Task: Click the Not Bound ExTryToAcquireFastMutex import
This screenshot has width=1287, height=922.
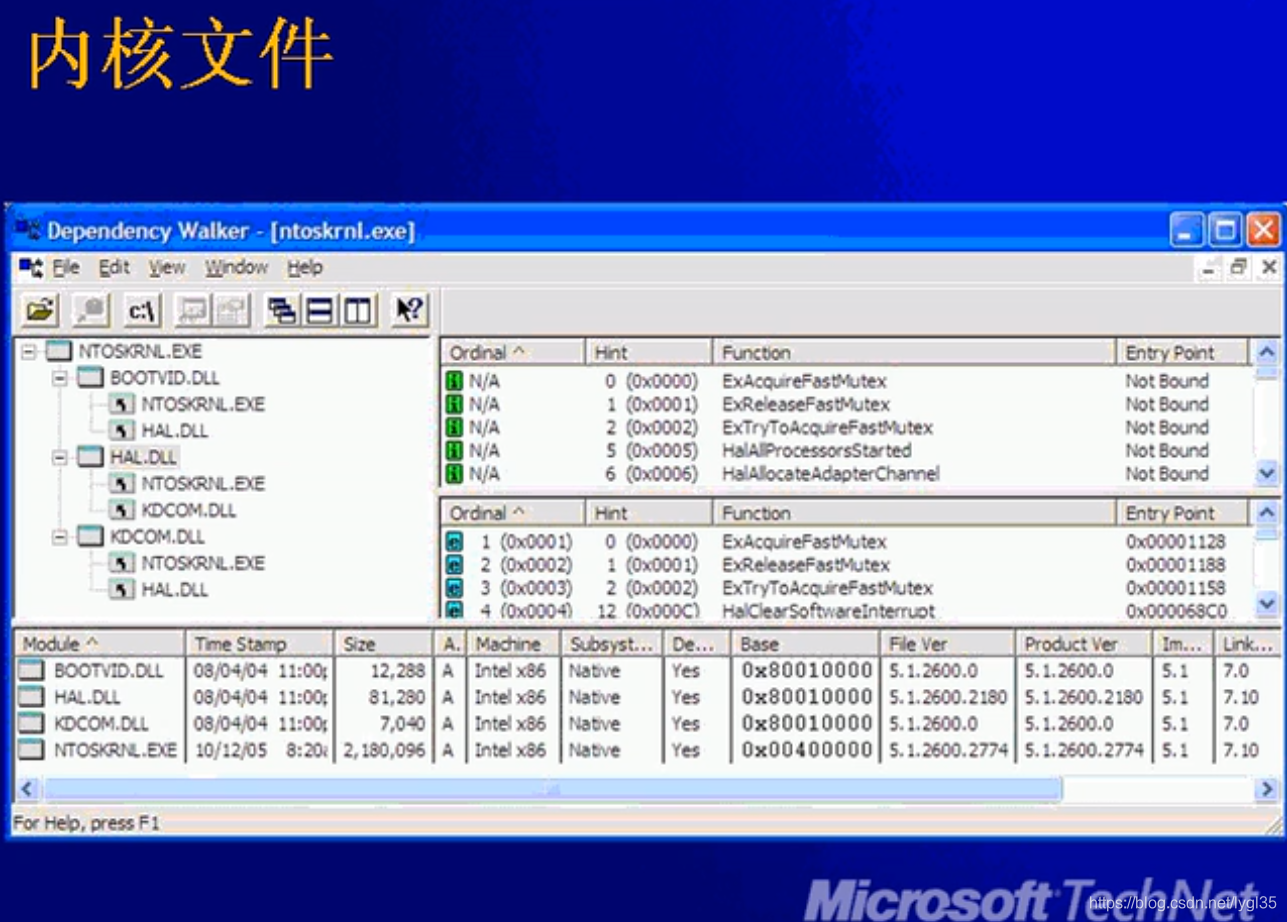Action: coord(827,428)
